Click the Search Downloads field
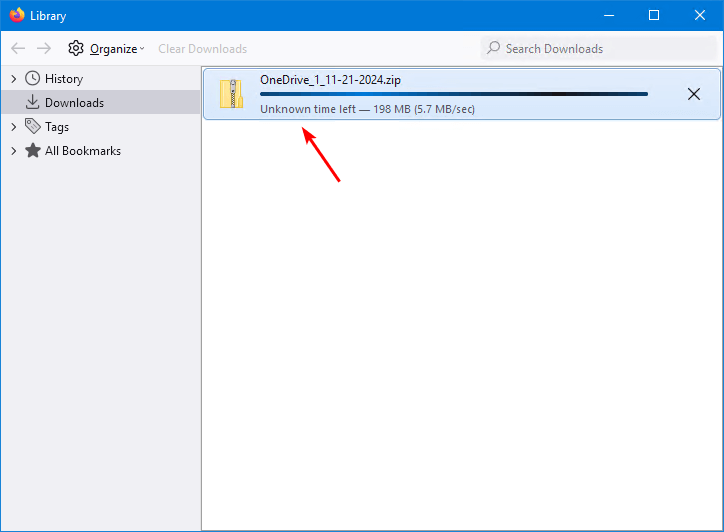The height and width of the screenshot is (532, 724). pyautogui.click(x=598, y=48)
